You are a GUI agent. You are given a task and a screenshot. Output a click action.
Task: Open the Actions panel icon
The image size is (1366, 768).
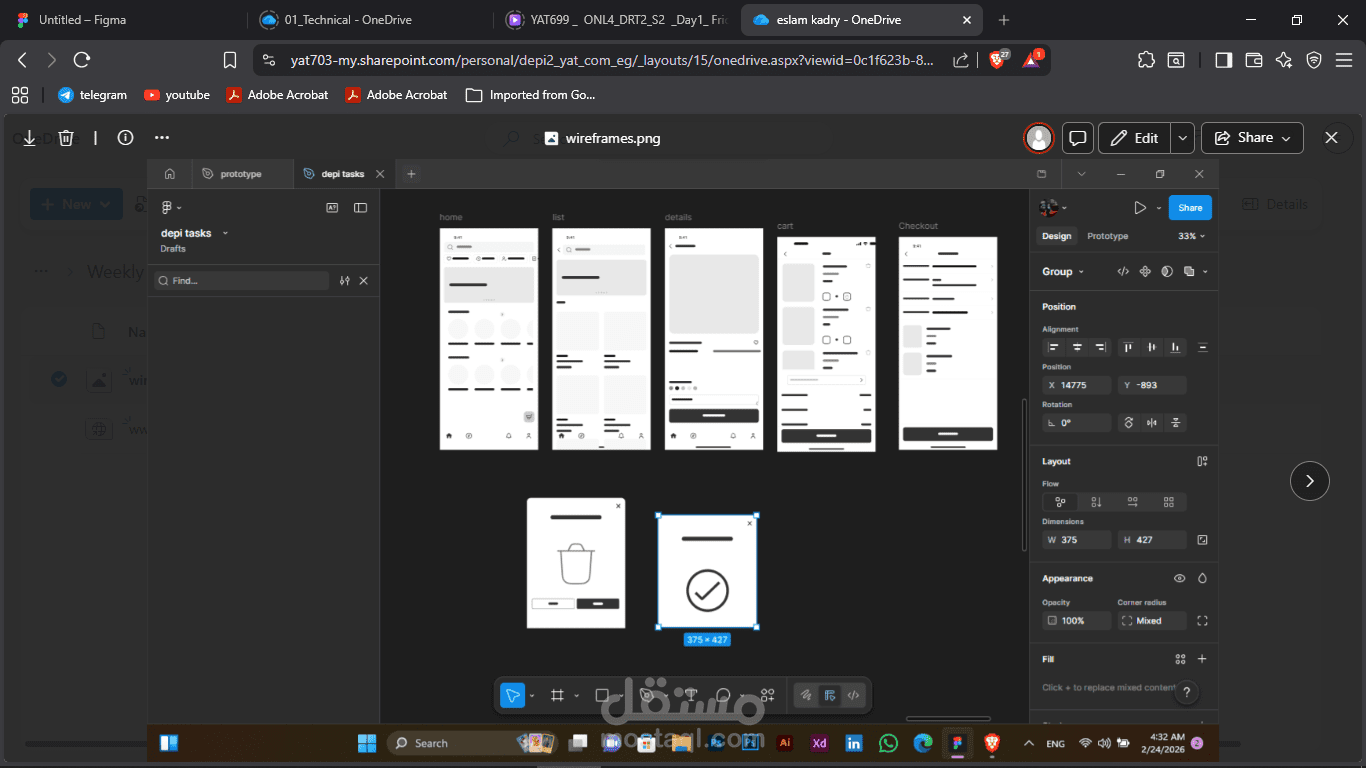767,695
